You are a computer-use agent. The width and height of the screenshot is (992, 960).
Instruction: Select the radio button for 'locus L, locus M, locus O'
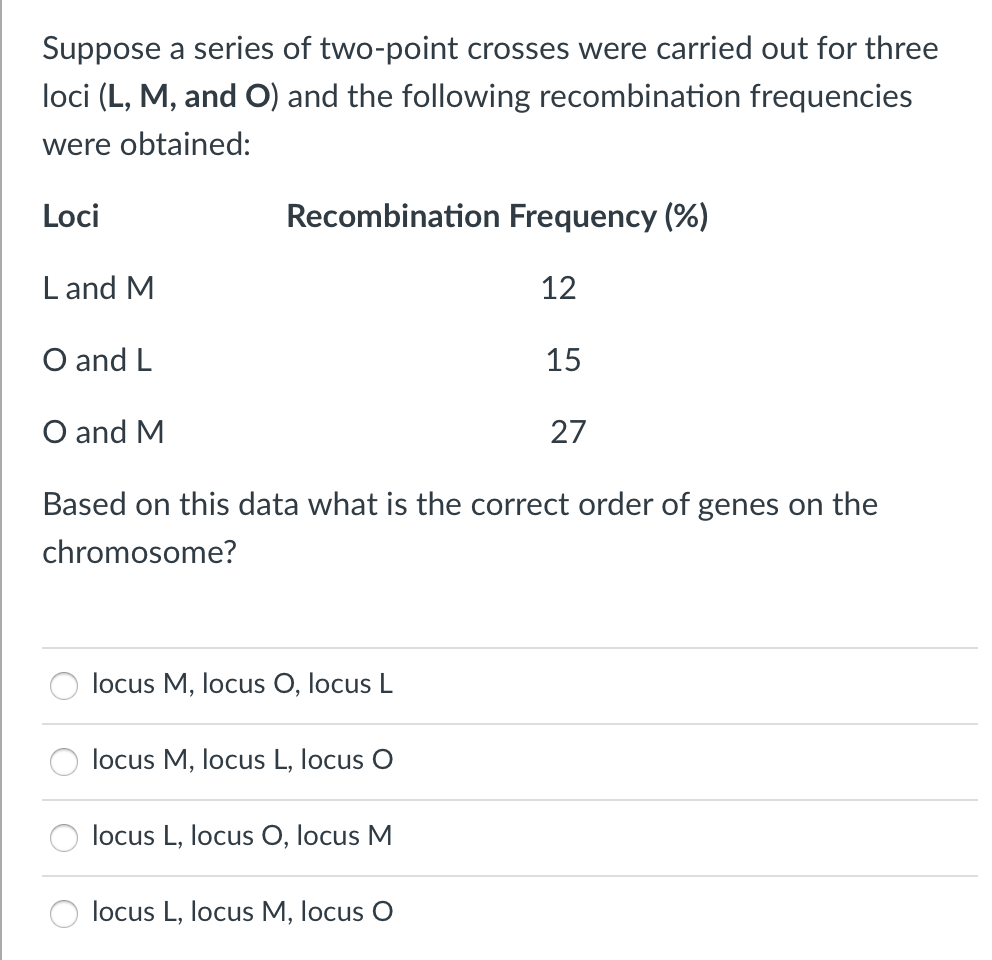coord(63,913)
